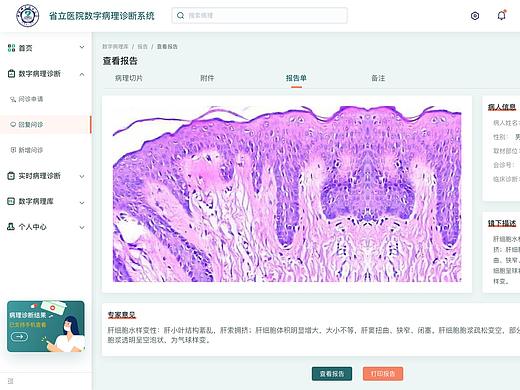This screenshot has height=390, width=520.
Task: Open notifications bell icon
Action: coord(501,15)
